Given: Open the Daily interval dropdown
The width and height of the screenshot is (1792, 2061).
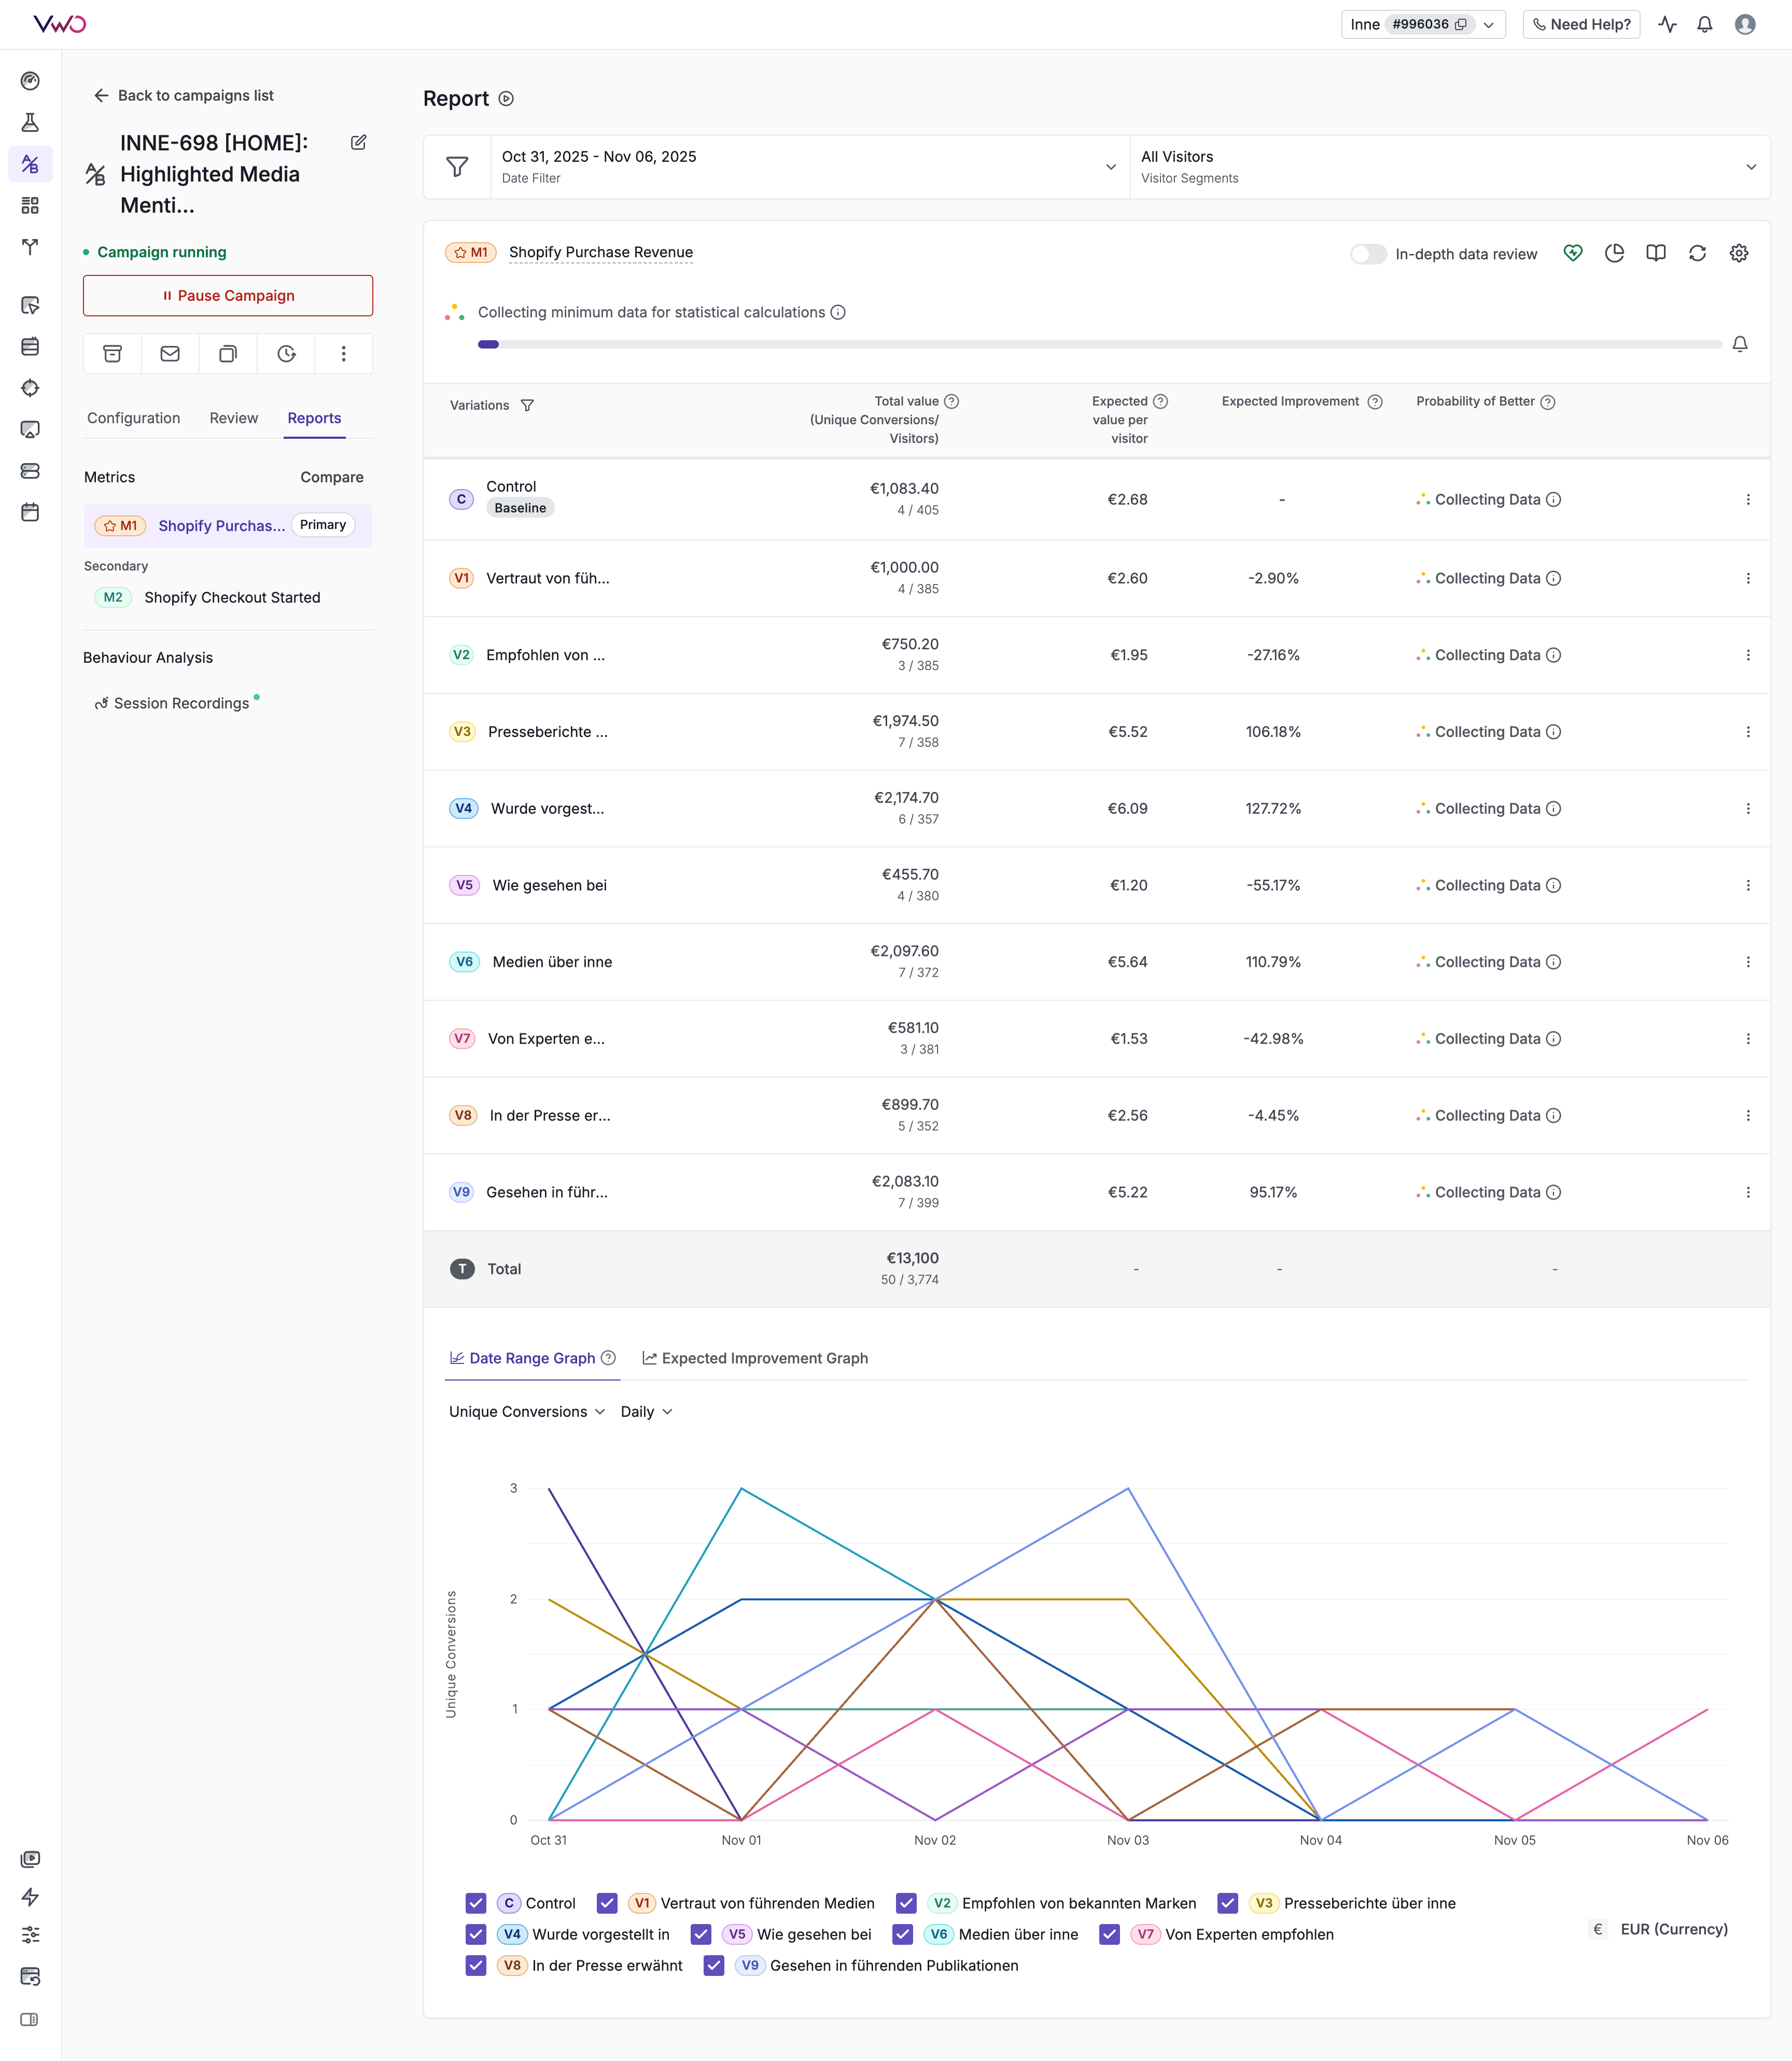Looking at the screenshot, I should (646, 1411).
